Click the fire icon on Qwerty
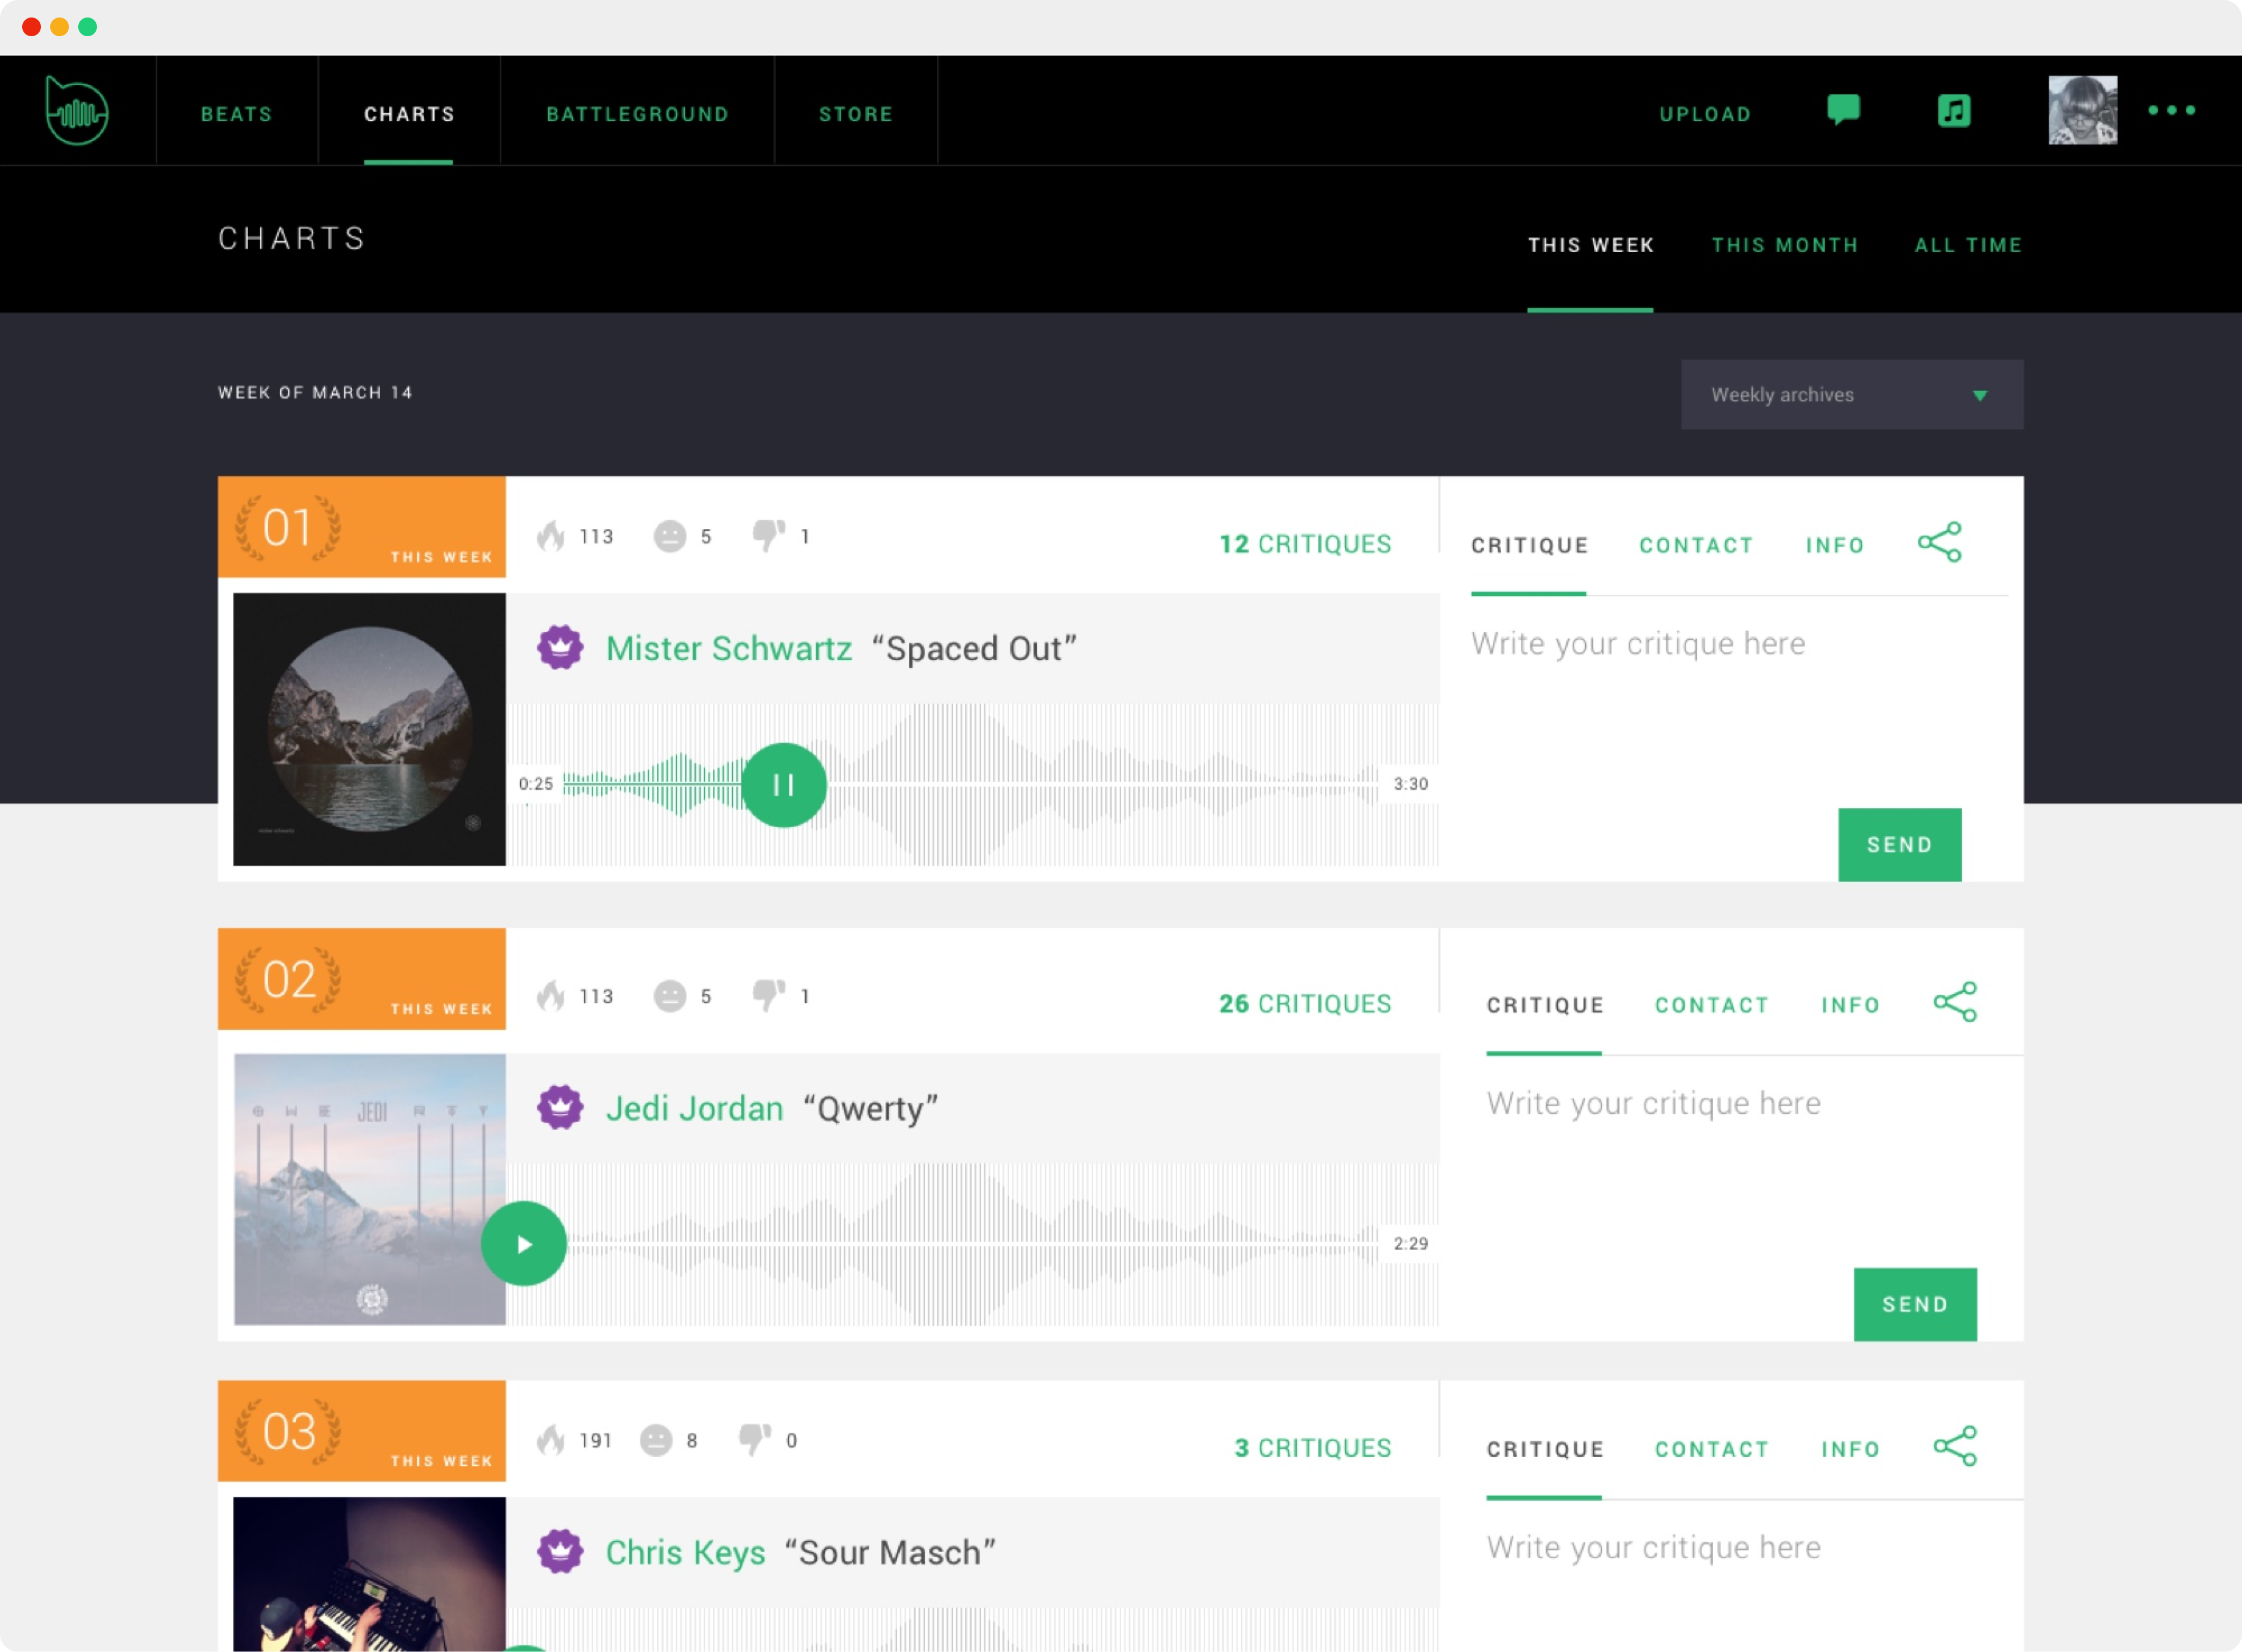The image size is (2242, 1652). 551,996
